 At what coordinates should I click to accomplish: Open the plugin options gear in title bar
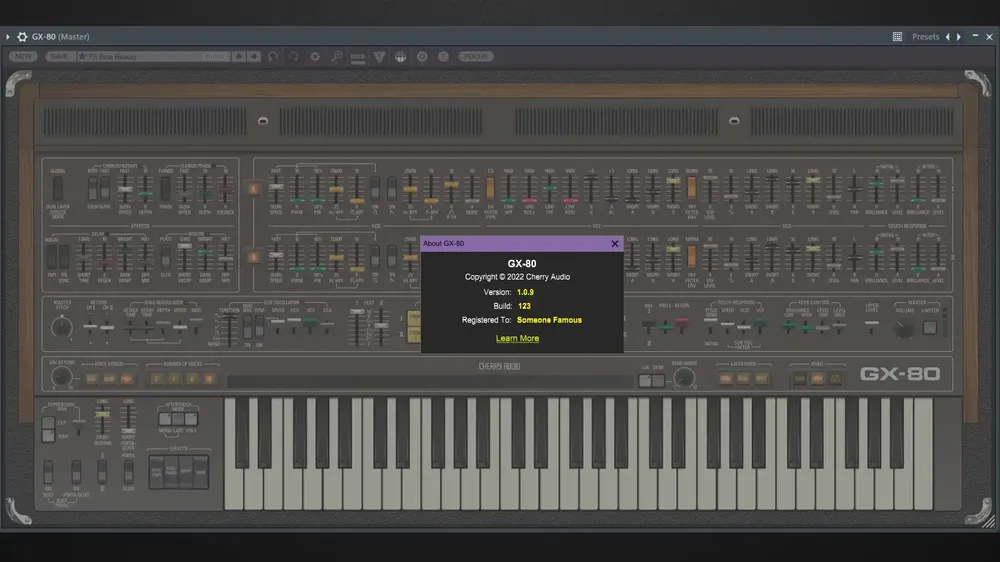(22, 37)
